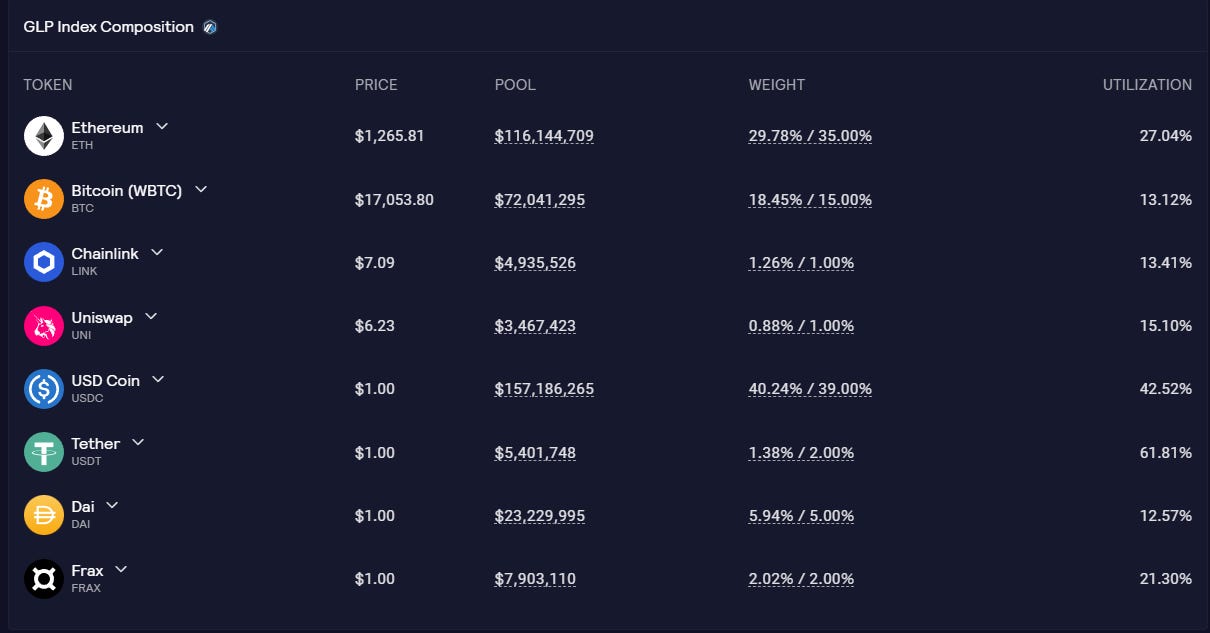
Task: Expand the Ethereum row dropdown chevron
Action: click(x=162, y=126)
